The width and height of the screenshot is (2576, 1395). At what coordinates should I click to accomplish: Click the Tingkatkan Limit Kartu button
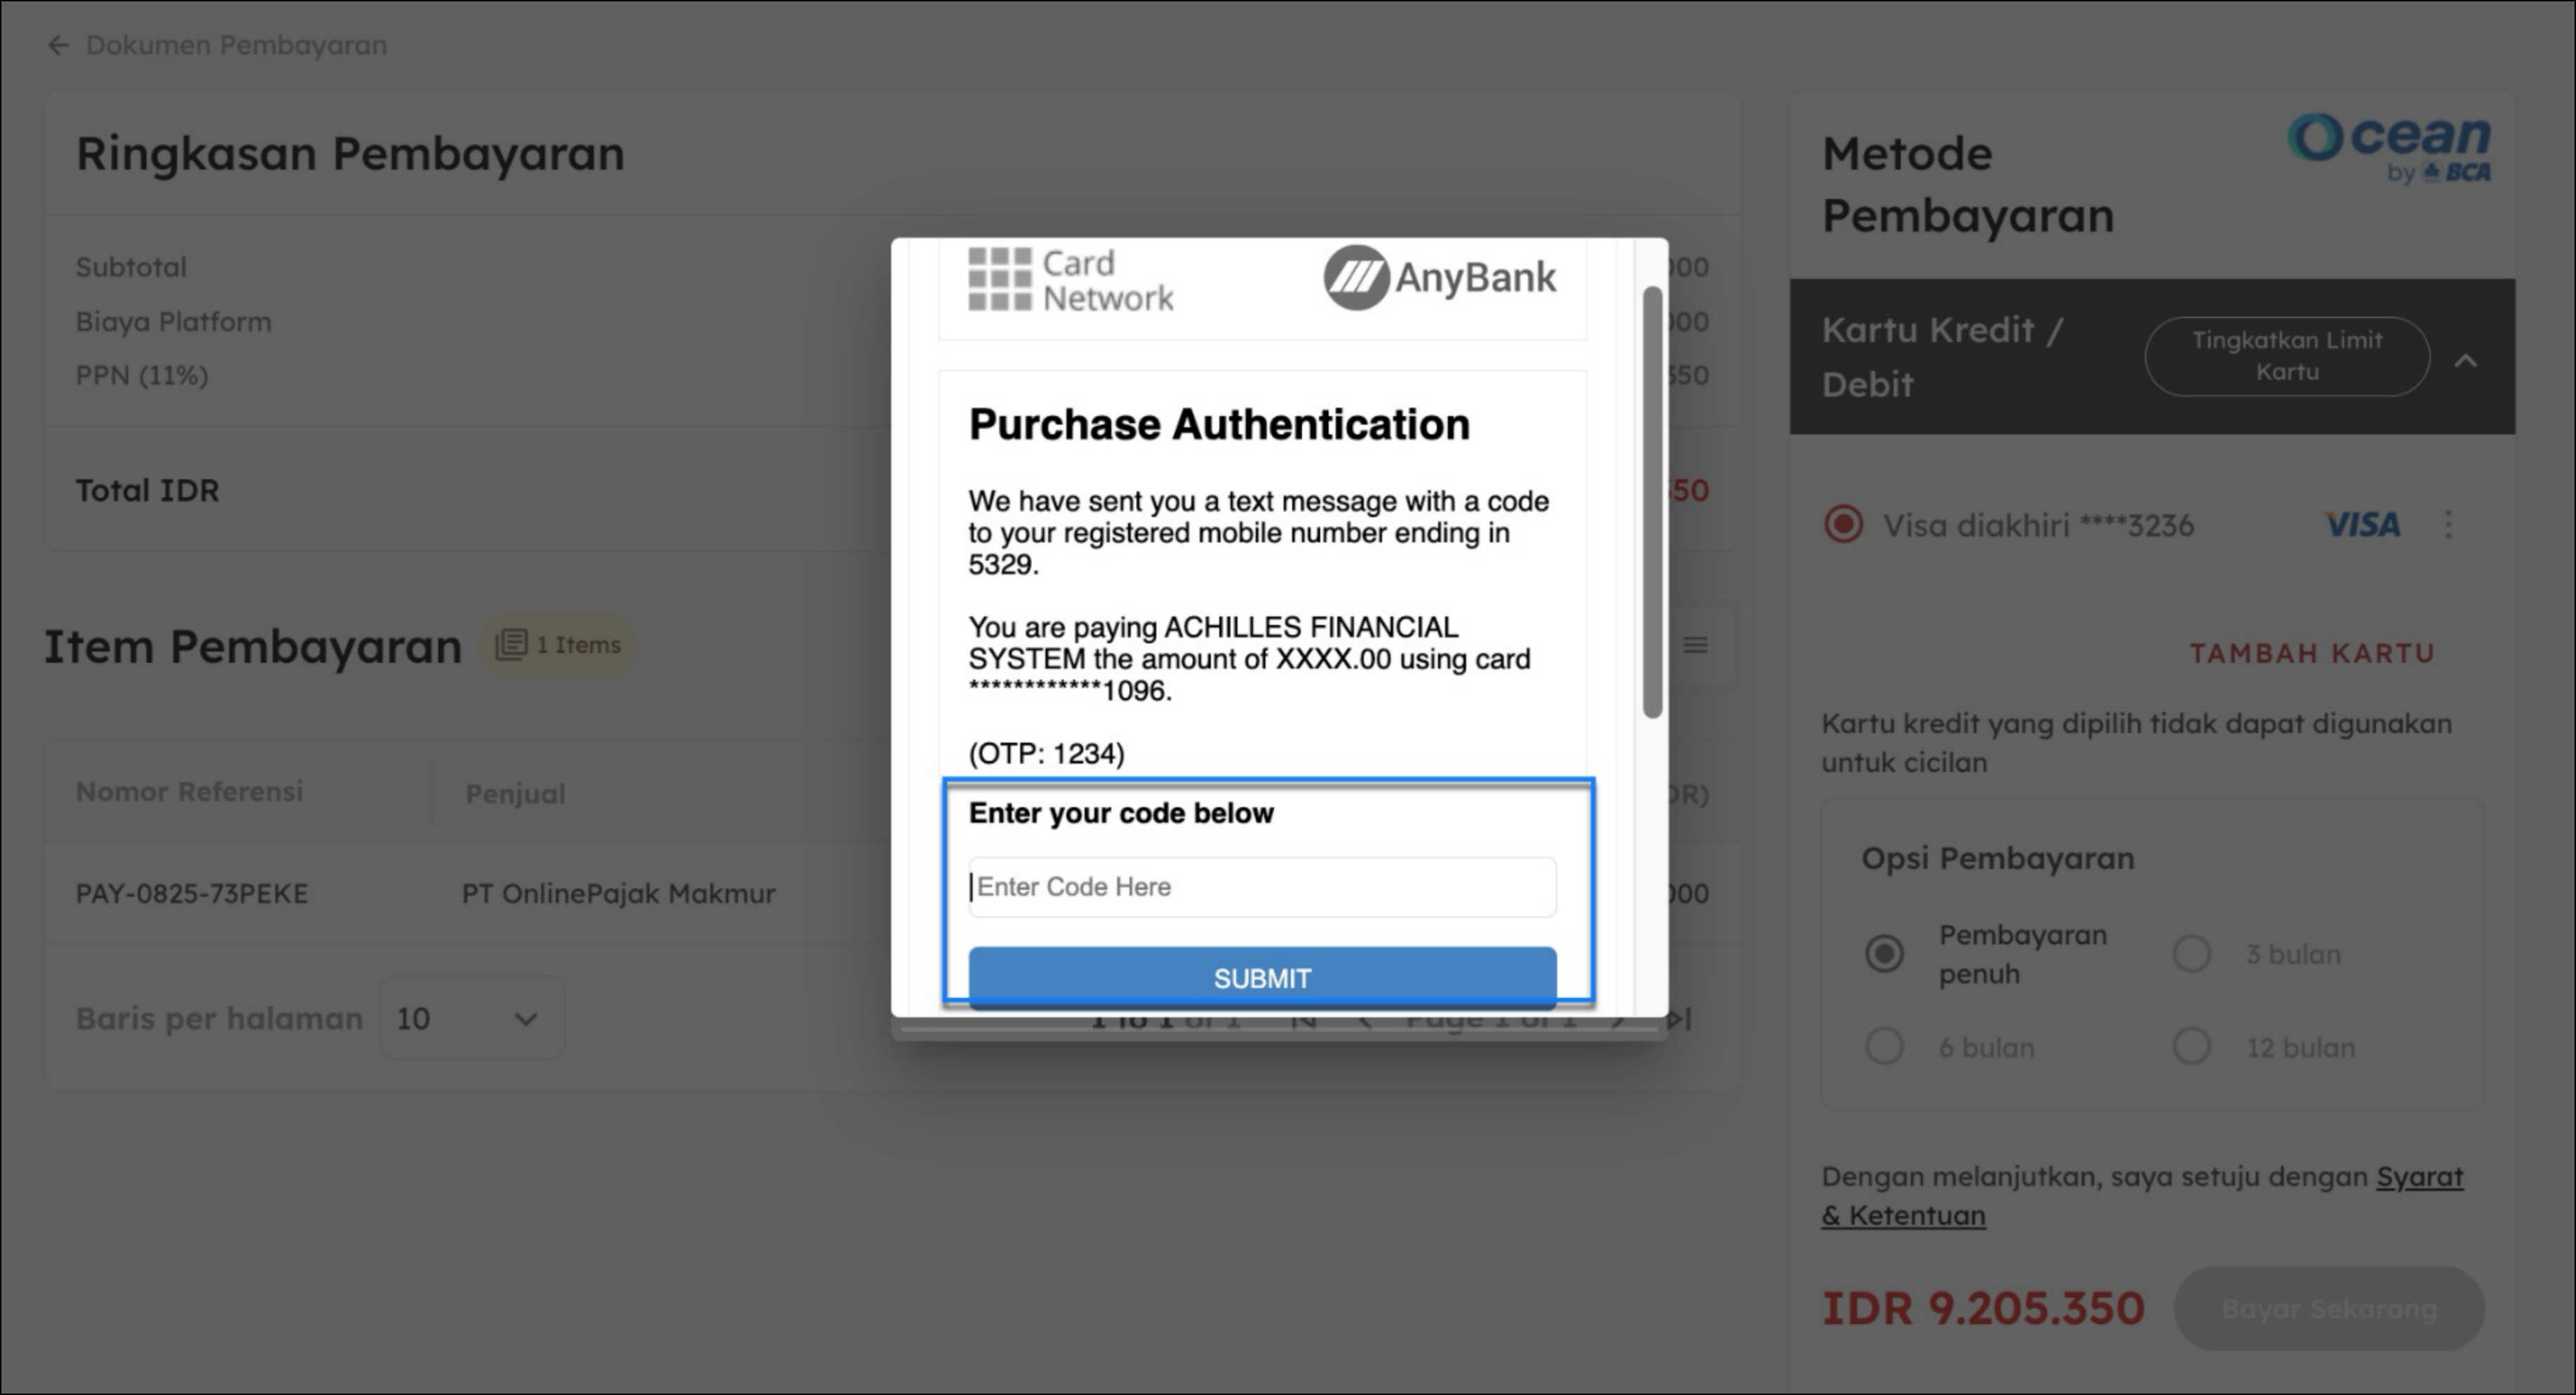[x=2286, y=356]
